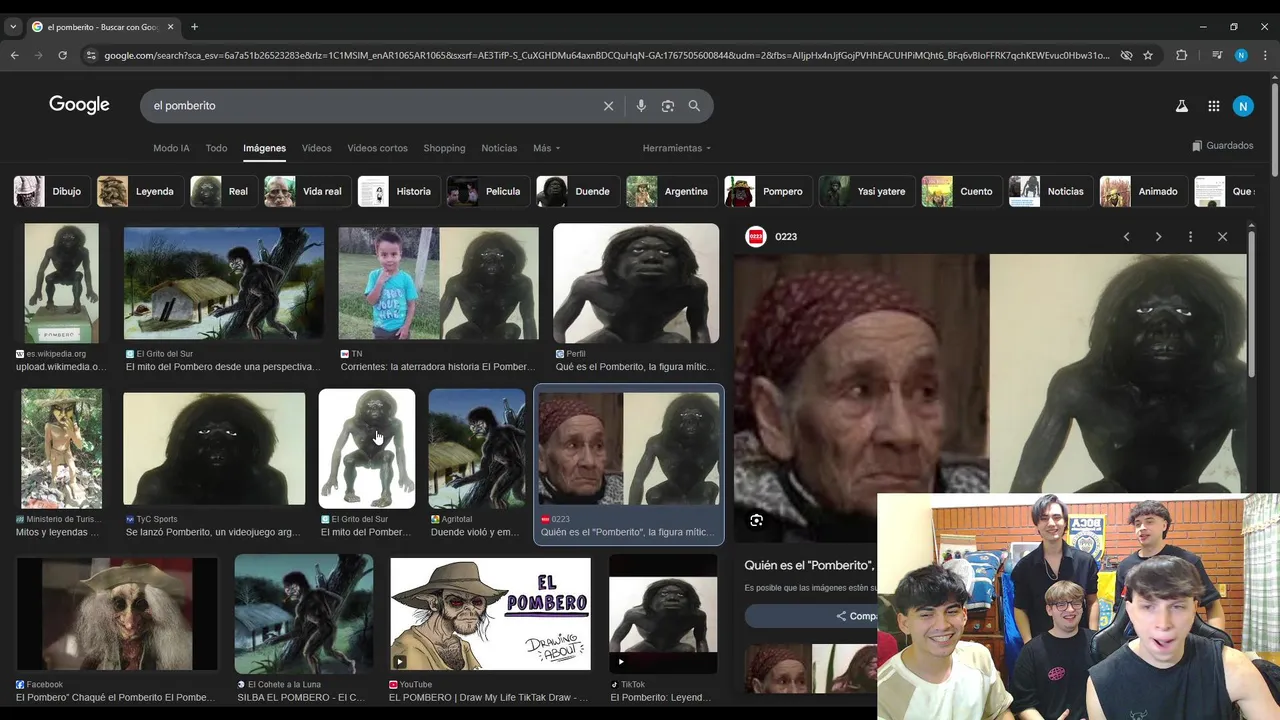Open the Ministerio de Turismo Mitos y leyendas image
1280x720 pixels.
click(x=62, y=449)
